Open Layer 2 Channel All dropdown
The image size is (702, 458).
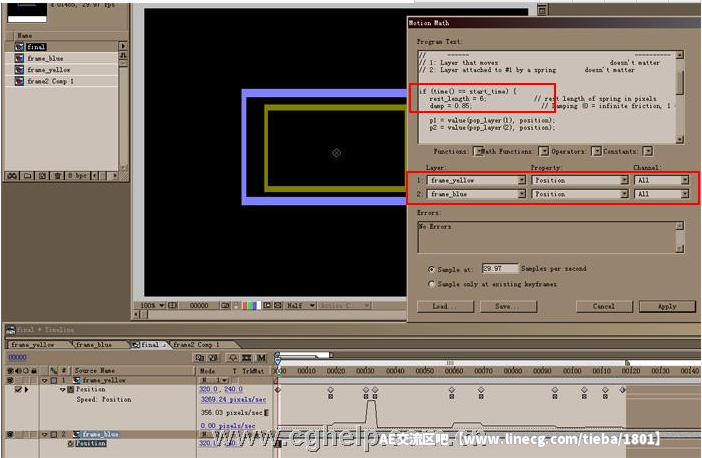pyautogui.click(x=661, y=194)
